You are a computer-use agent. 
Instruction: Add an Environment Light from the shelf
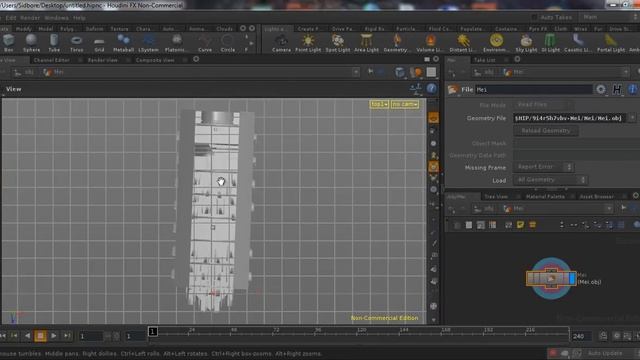(x=496, y=43)
